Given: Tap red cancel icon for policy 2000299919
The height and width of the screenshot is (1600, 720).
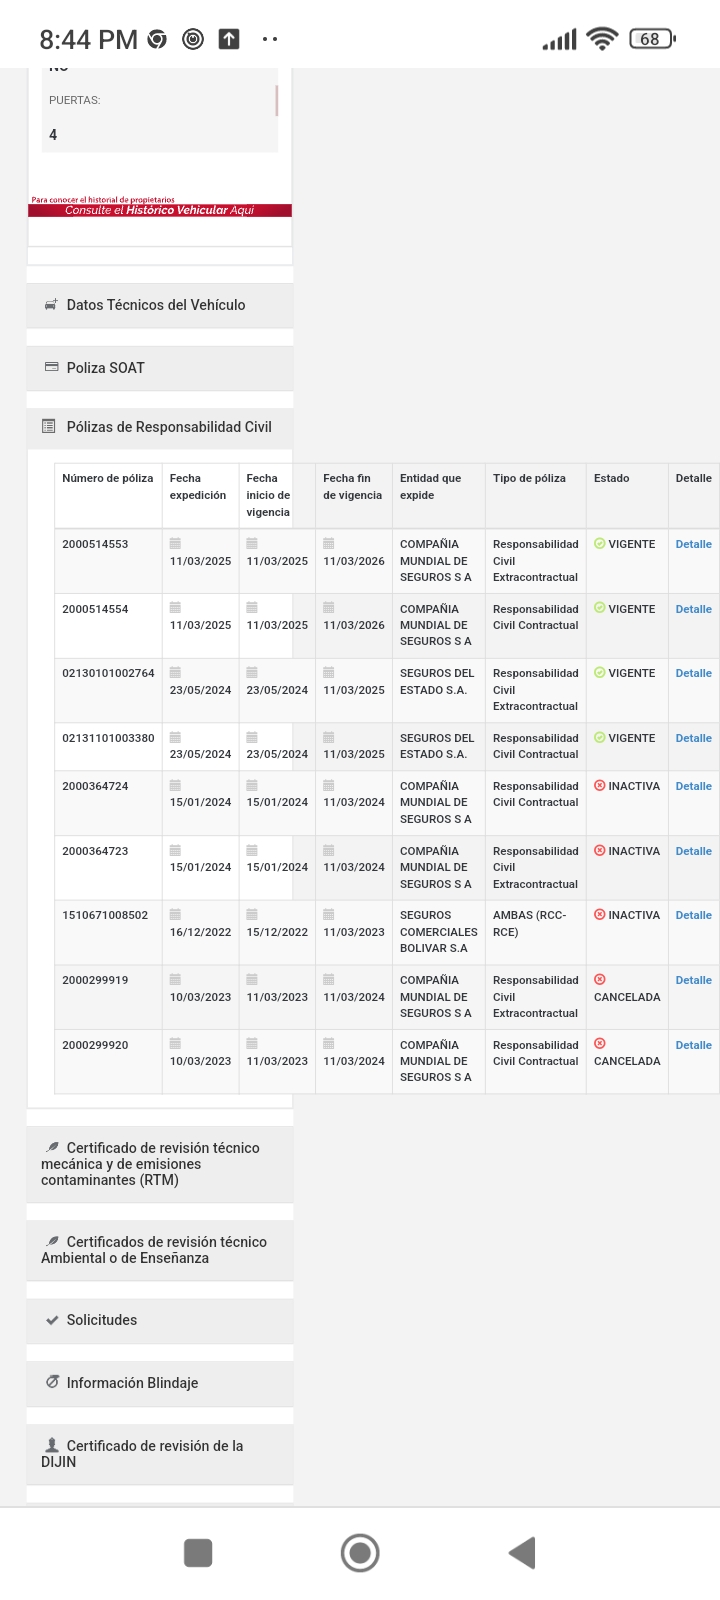Looking at the screenshot, I should point(600,980).
